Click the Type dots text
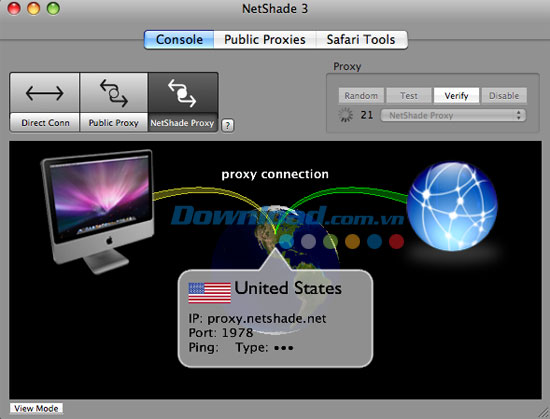The height and width of the screenshot is (419, 550). click(x=264, y=347)
